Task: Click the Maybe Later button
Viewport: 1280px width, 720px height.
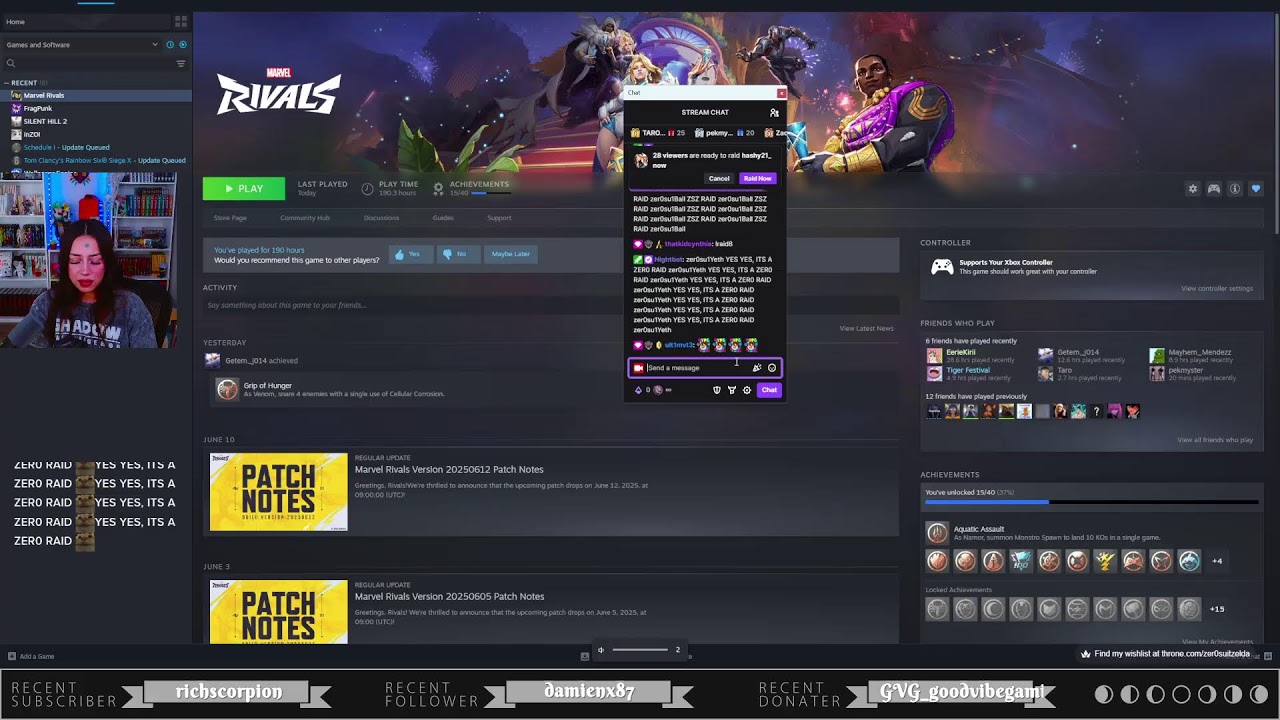Action: click(510, 254)
